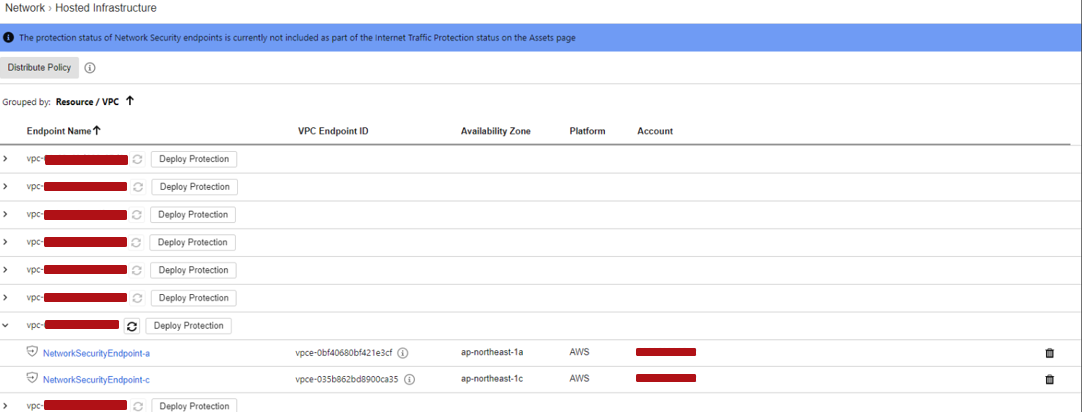This screenshot has height=413, width=1082.
Task: Click the shield icon of NetworkSecurityEndpoint-a
Action: (32, 352)
